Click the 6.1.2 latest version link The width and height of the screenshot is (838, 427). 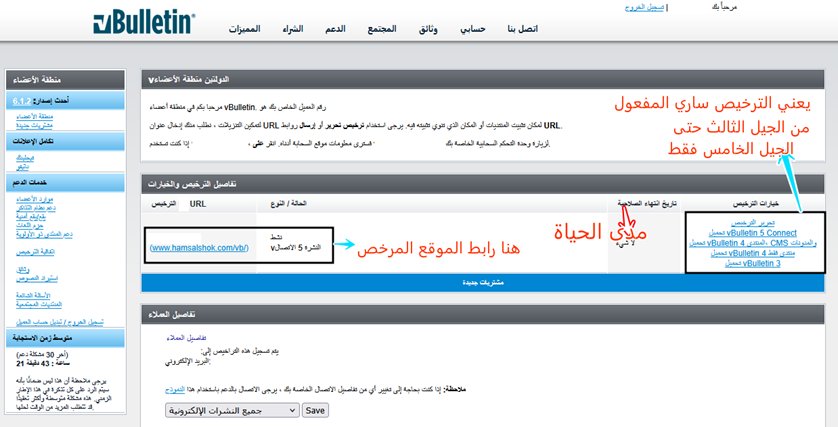click(22, 100)
